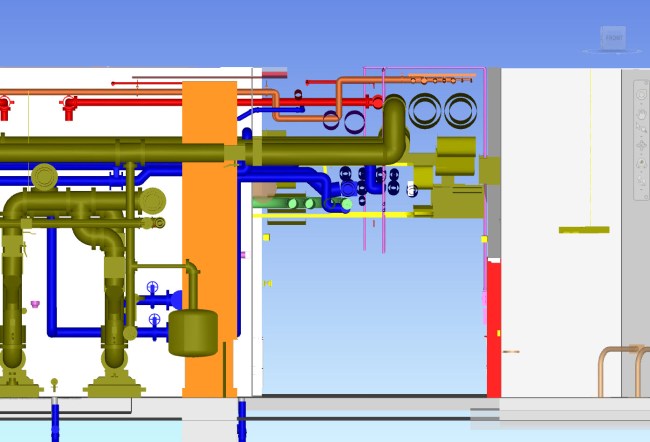Select the small yellow beam on right
This screenshot has height=442, width=650.
click(x=583, y=230)
